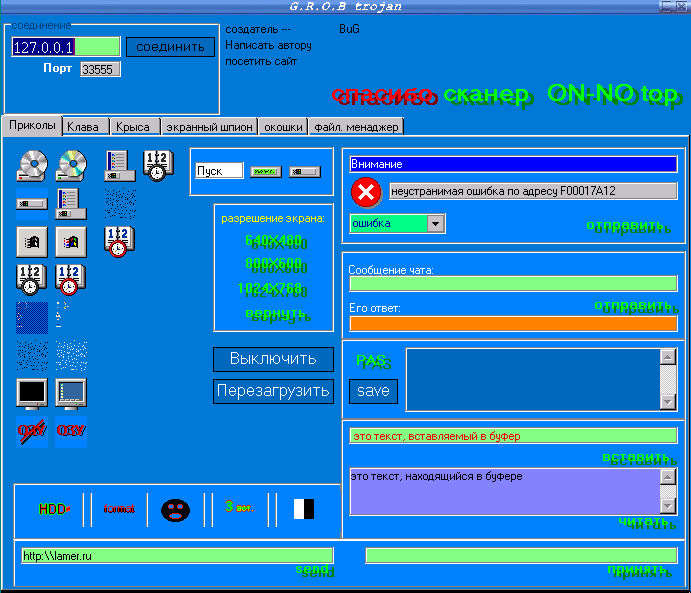Click the black sad face icon
Image resolution: width=691 pixels, height=593 pixels.
[175, 509]
